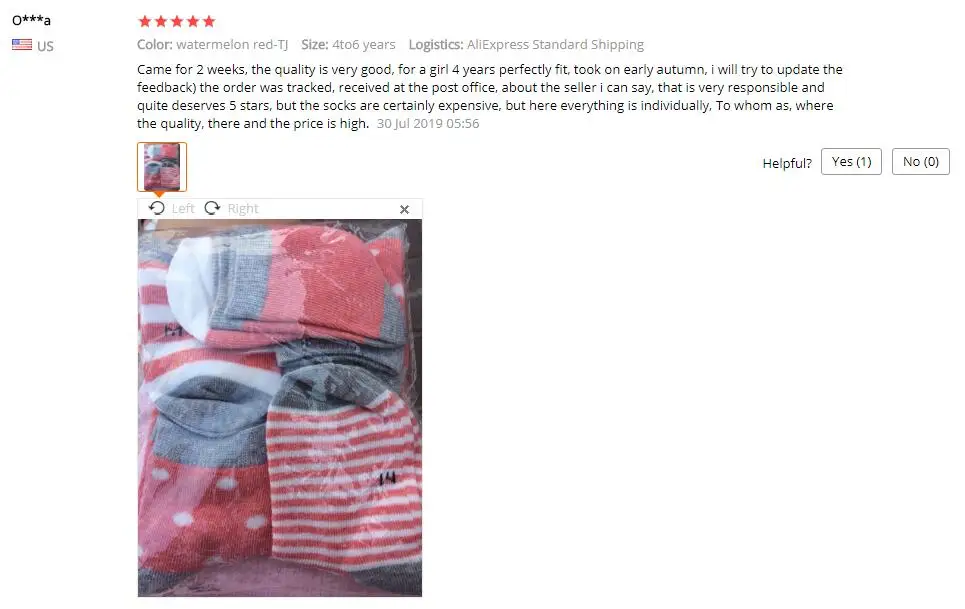Select the socks review thumbnail
965x609 pixels.
(162, 167)
